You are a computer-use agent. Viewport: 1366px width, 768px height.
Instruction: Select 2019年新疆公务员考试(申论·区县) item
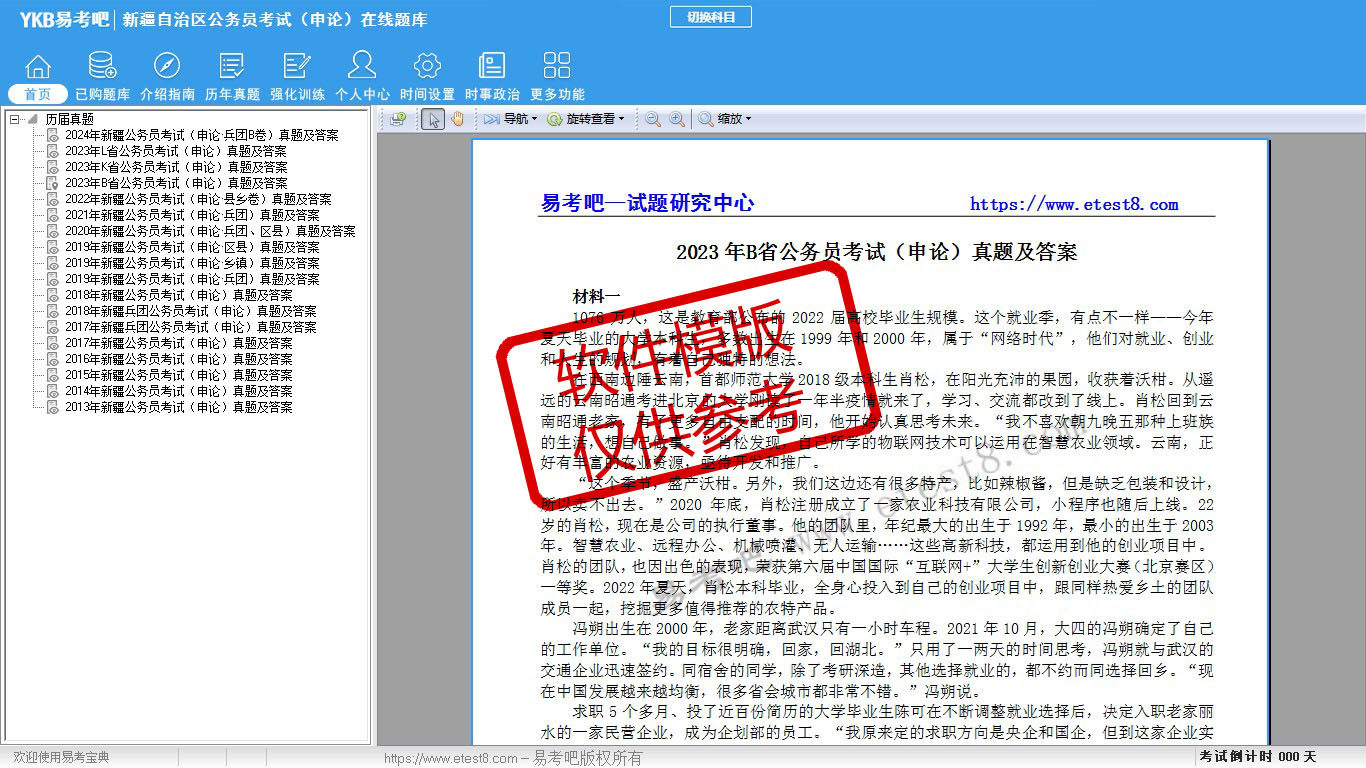coord(191,247)
